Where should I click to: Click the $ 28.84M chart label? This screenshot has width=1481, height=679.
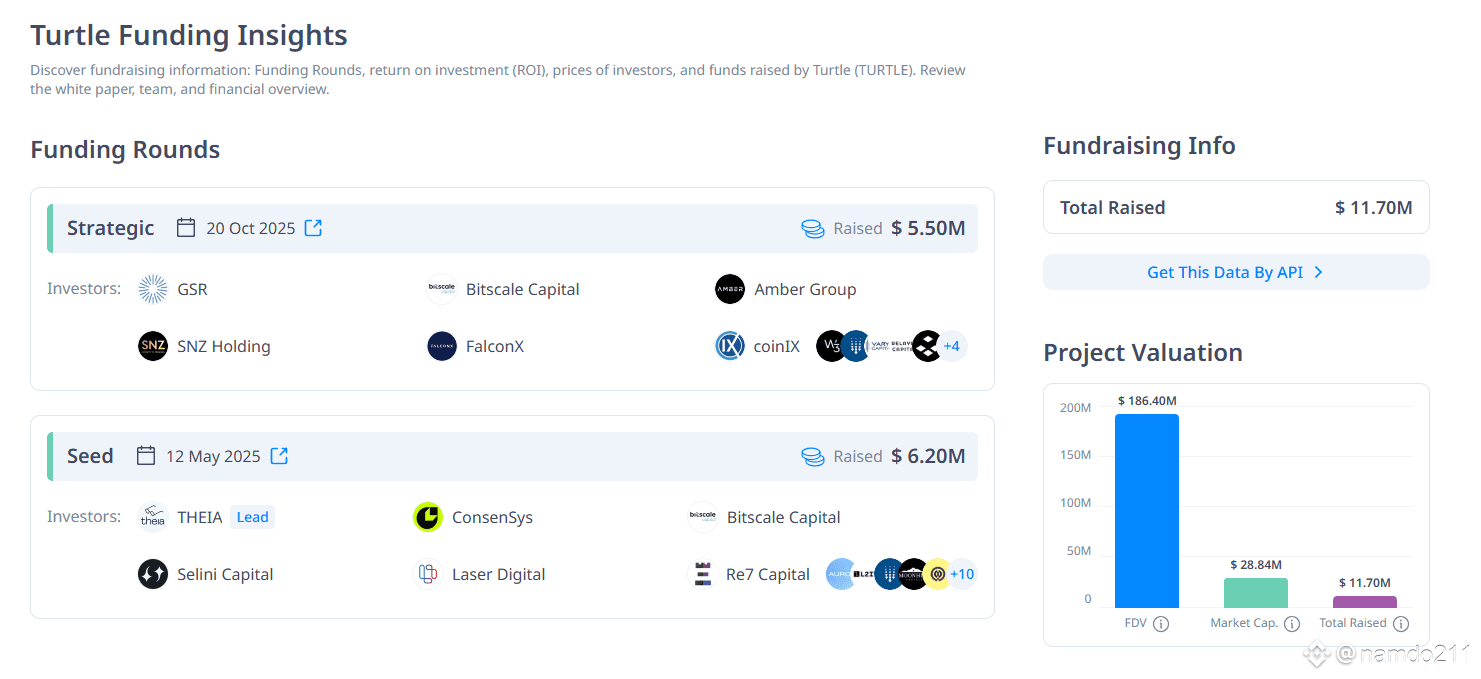click(x=1256, y=565)
